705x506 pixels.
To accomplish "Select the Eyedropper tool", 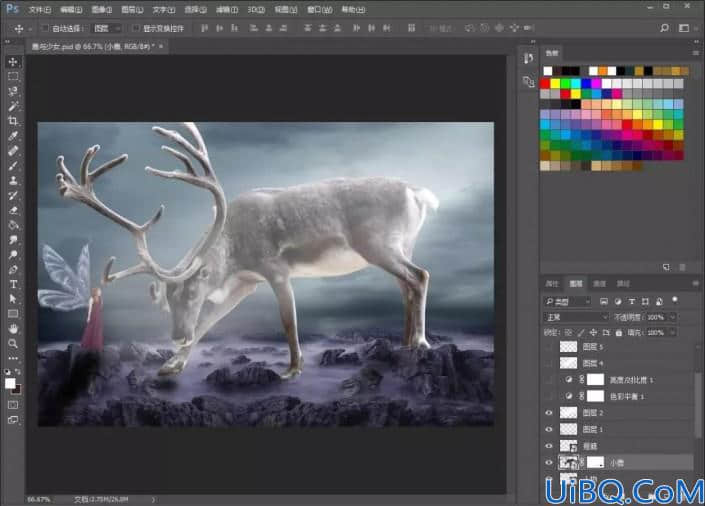I will click(x=13, y=135).
